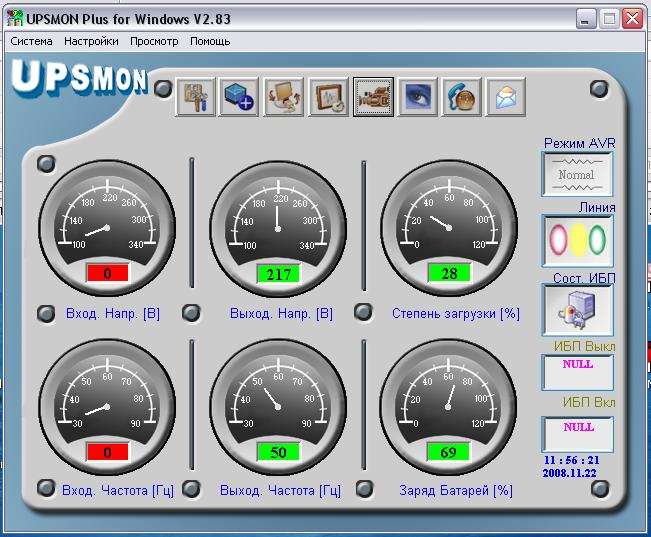The height and width of the screenshot is (537, 651).
Task: Click the Normal AVR mode indicator
Action: tap(577, 174)
